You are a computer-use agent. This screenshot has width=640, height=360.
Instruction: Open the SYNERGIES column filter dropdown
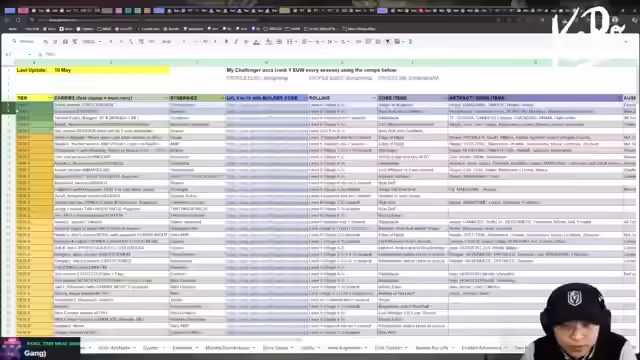click(x=222, y=98)
